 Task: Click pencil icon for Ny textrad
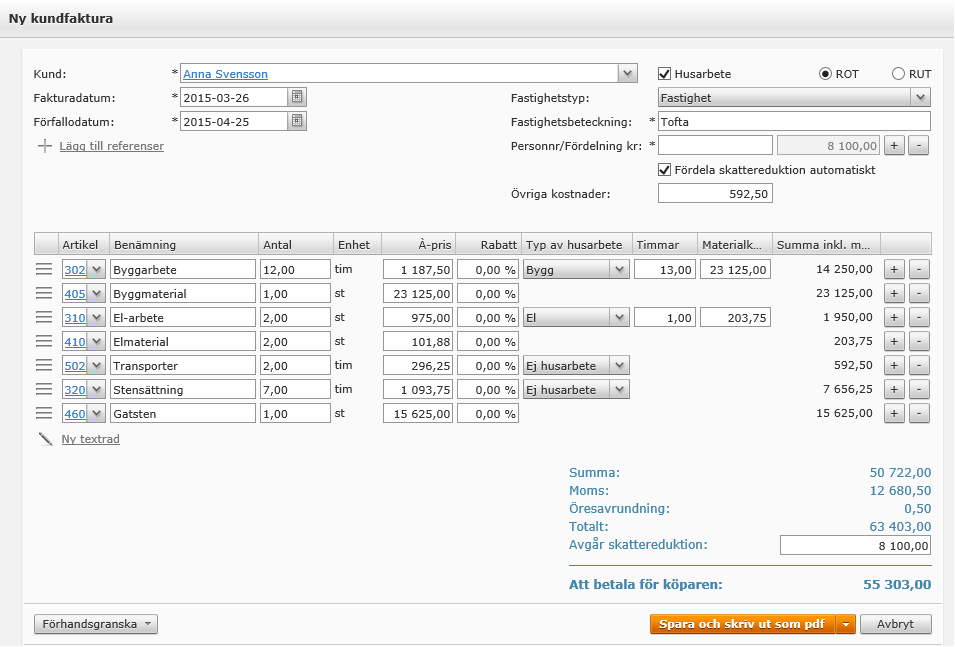pyautogui.click(x=45, y=439)
